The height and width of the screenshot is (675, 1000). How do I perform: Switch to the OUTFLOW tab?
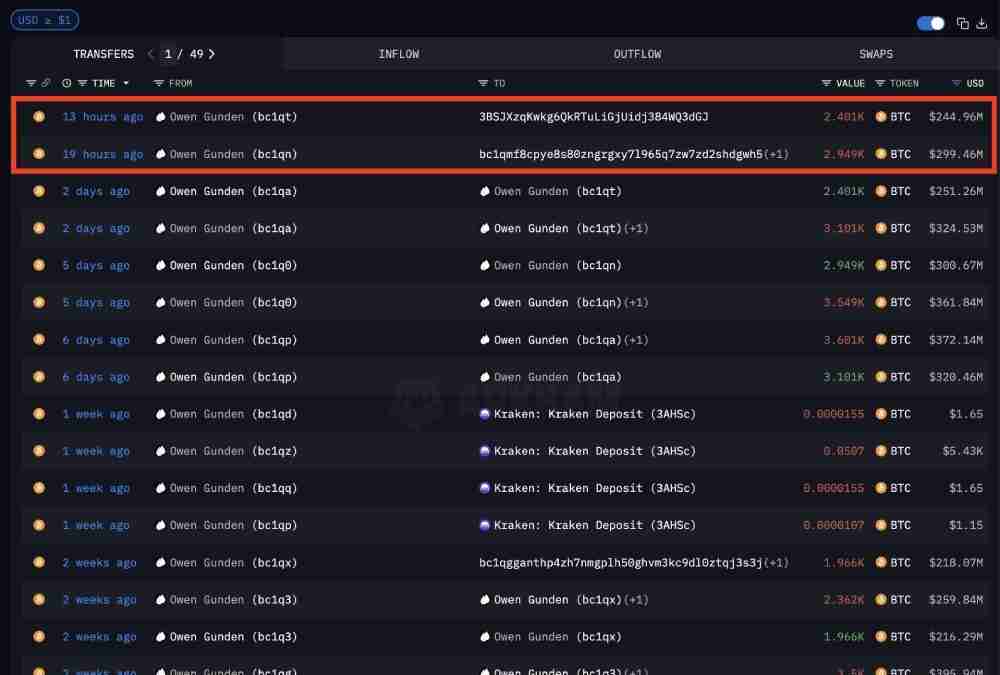point(637,54)
